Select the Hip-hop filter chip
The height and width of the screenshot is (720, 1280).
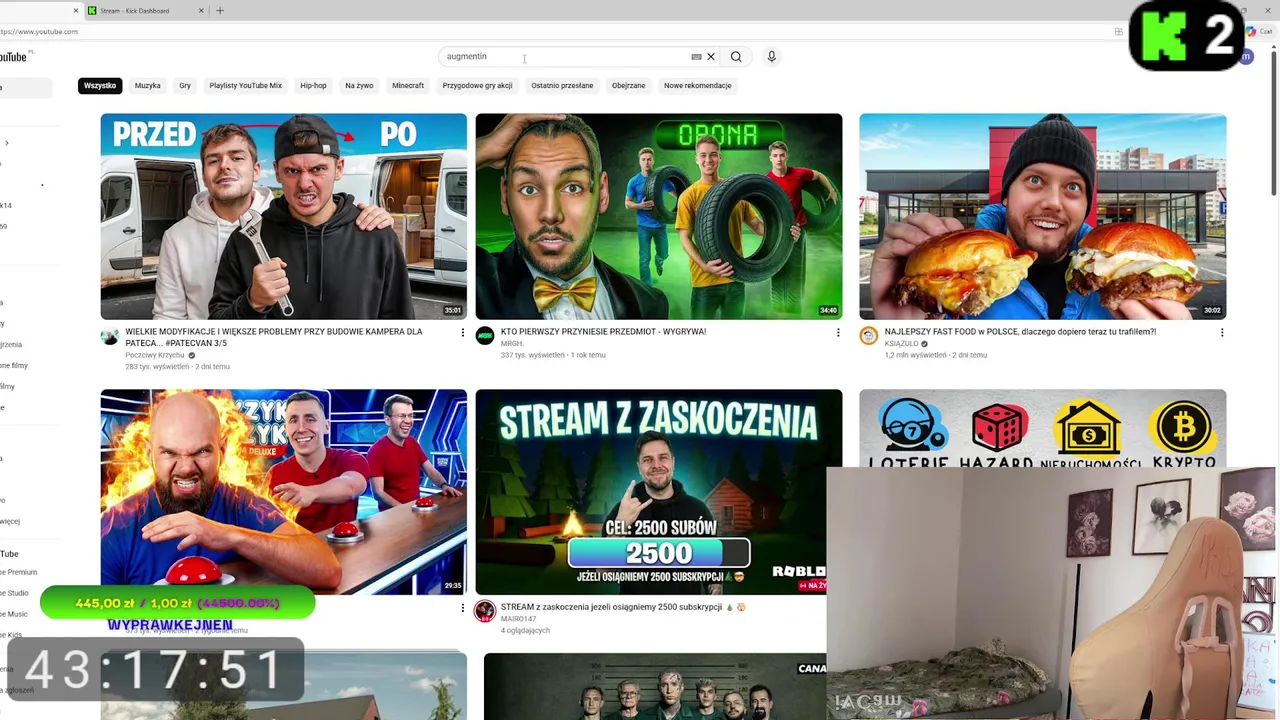pyautogui.click(x=313, y=86)
